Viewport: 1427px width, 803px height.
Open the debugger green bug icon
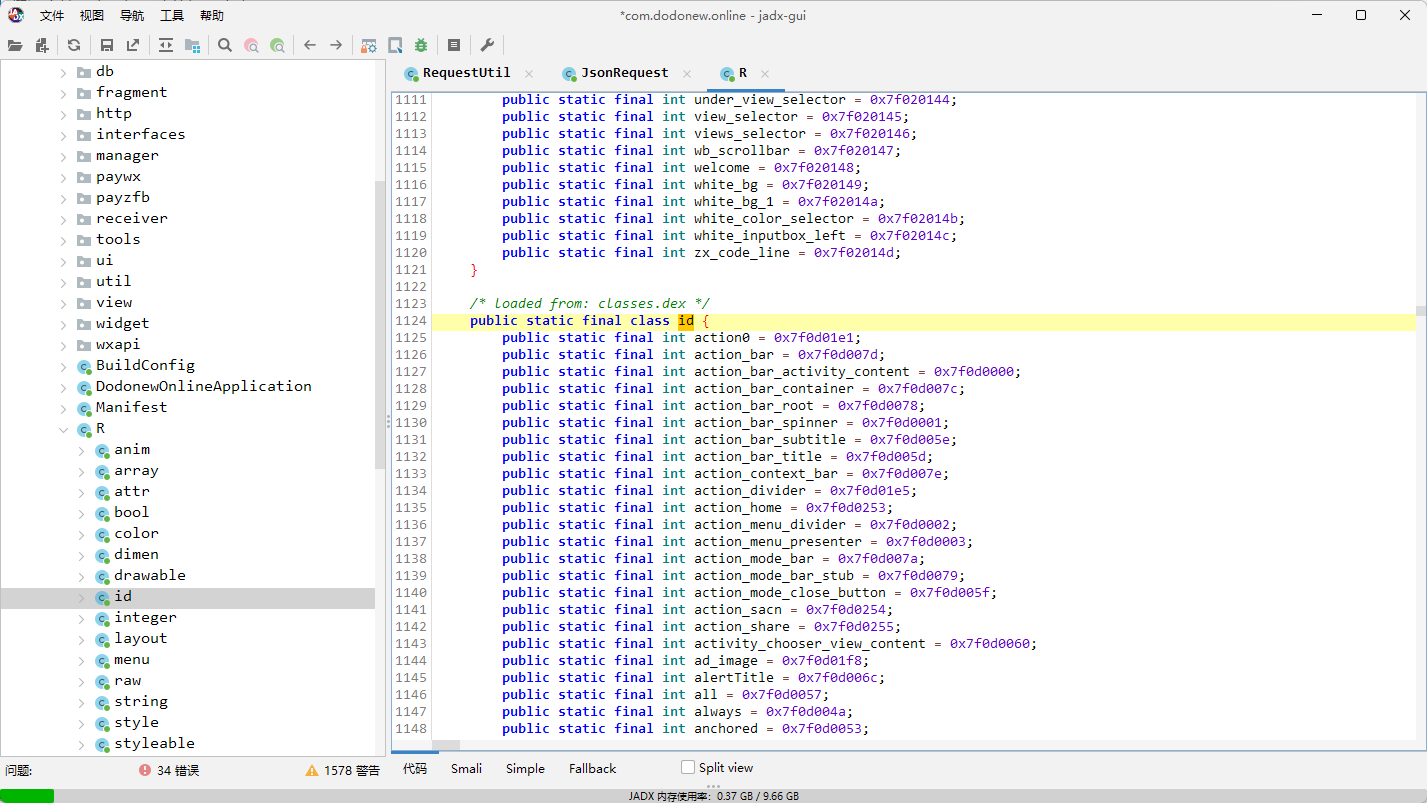[x=421, y=45]
